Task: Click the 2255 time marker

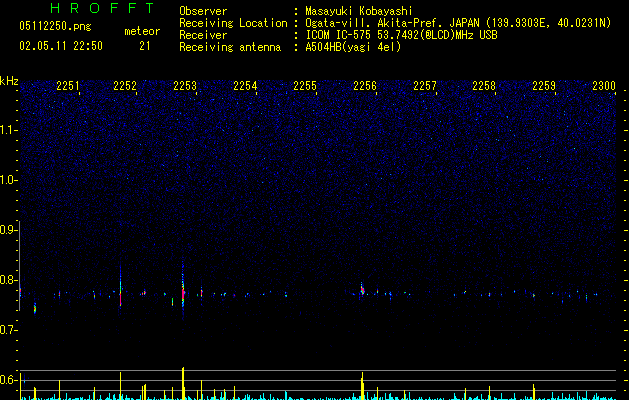Action: click(305, 86)
